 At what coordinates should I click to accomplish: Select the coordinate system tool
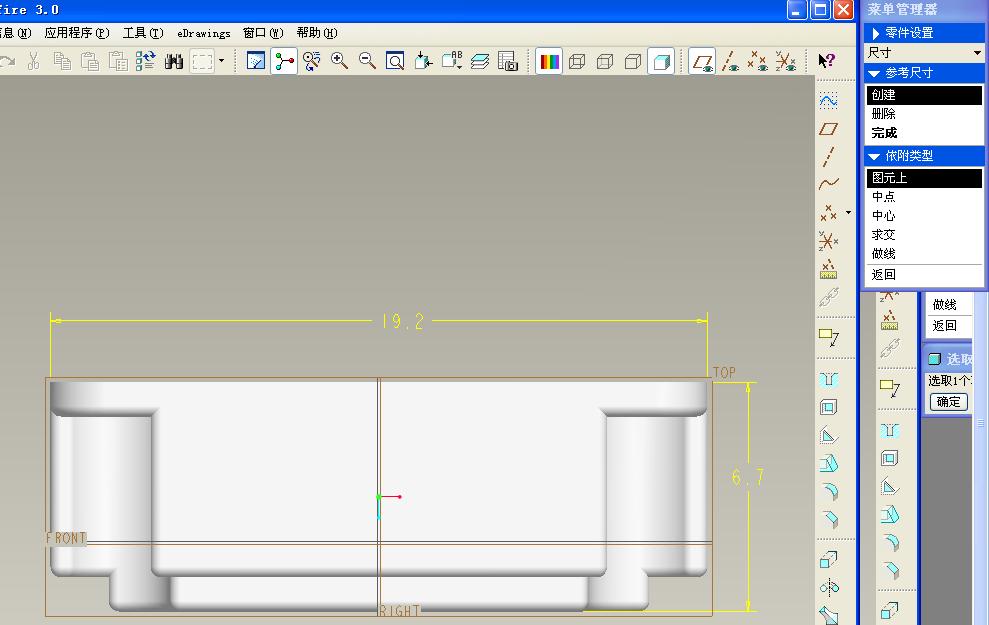pos(828,241)
